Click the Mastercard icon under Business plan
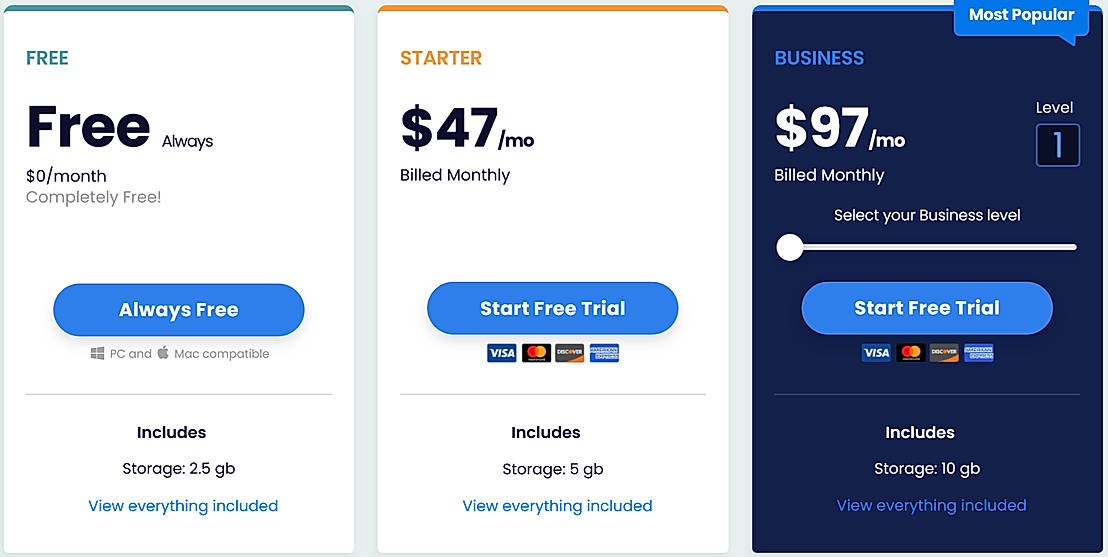 click(910, 353)
